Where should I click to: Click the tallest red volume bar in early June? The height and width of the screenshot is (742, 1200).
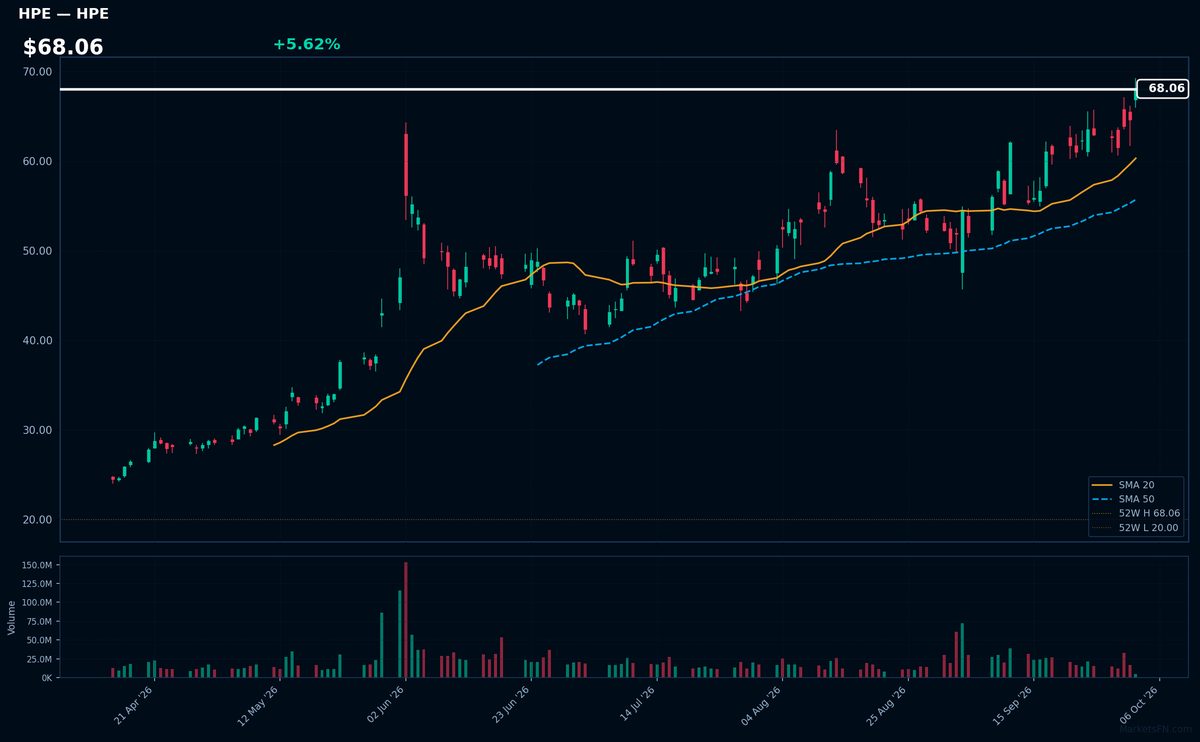point(406,620)
